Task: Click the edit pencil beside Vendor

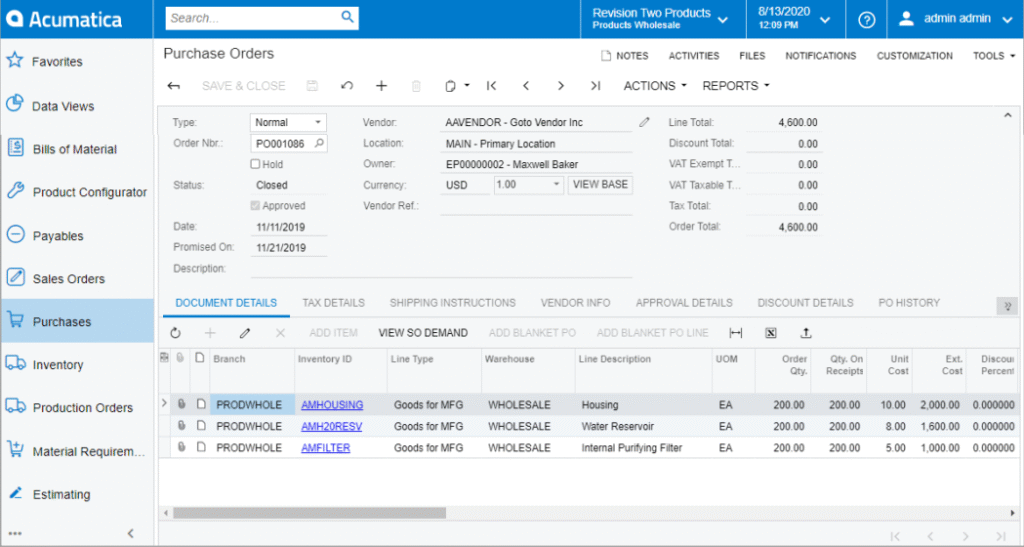Action: 645,122
